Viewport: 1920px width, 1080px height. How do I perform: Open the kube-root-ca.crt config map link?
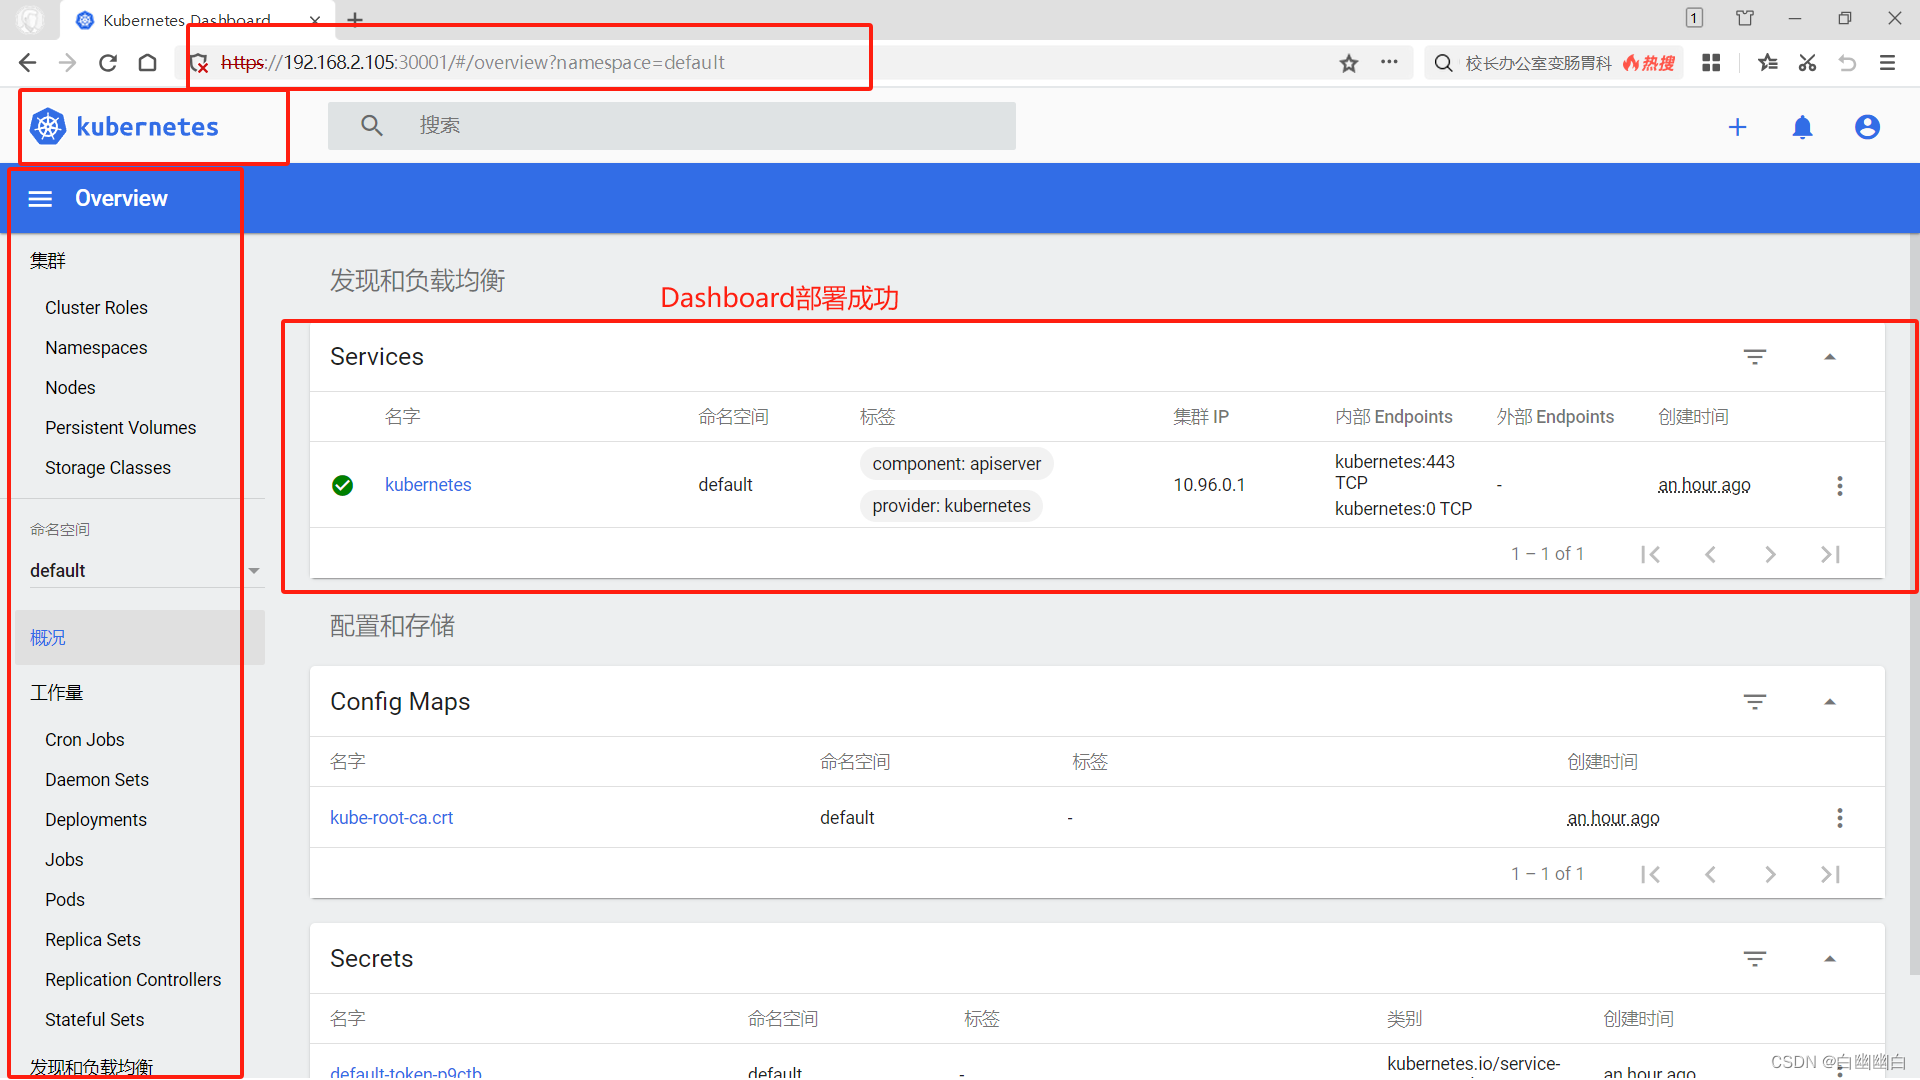pos(391,818)
